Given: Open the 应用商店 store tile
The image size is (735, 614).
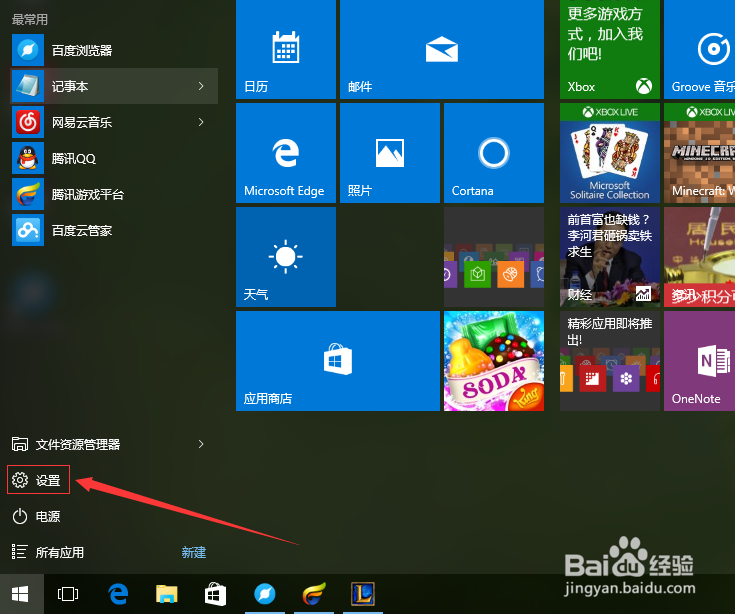Looking at the screenshot, I should point(338,361).
